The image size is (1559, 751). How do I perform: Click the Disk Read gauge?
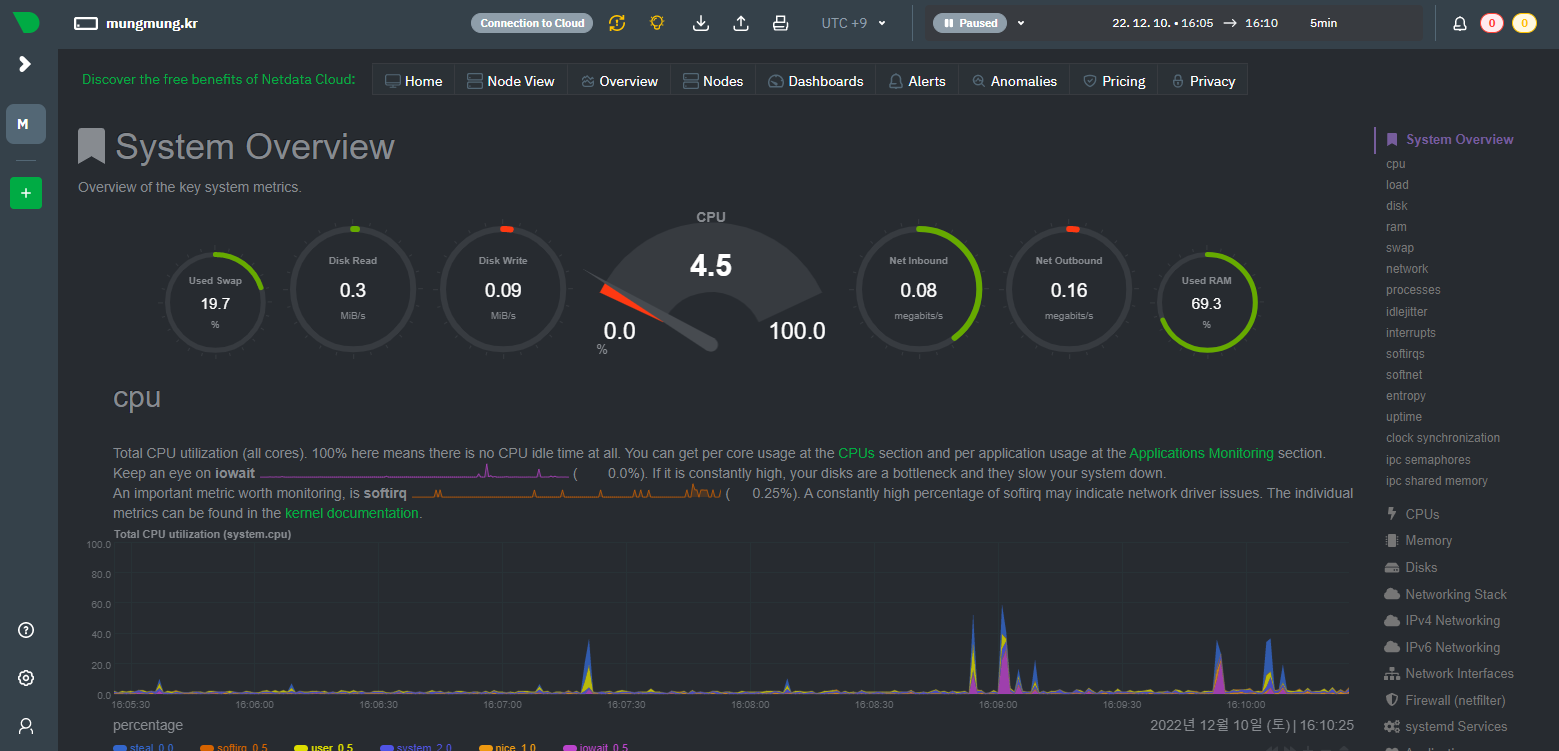click(353, 289)
